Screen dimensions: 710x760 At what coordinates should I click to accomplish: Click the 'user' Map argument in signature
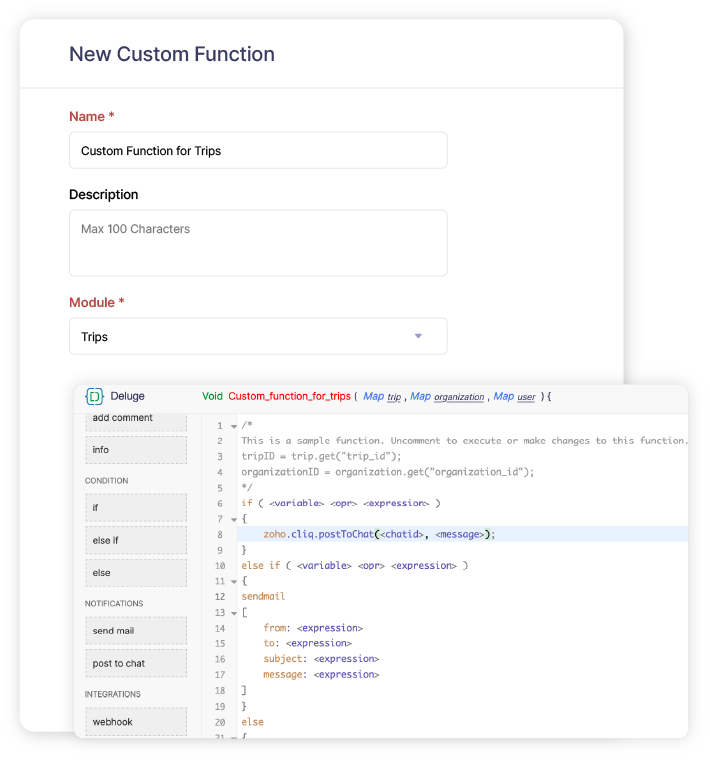(x=526, y=397)
